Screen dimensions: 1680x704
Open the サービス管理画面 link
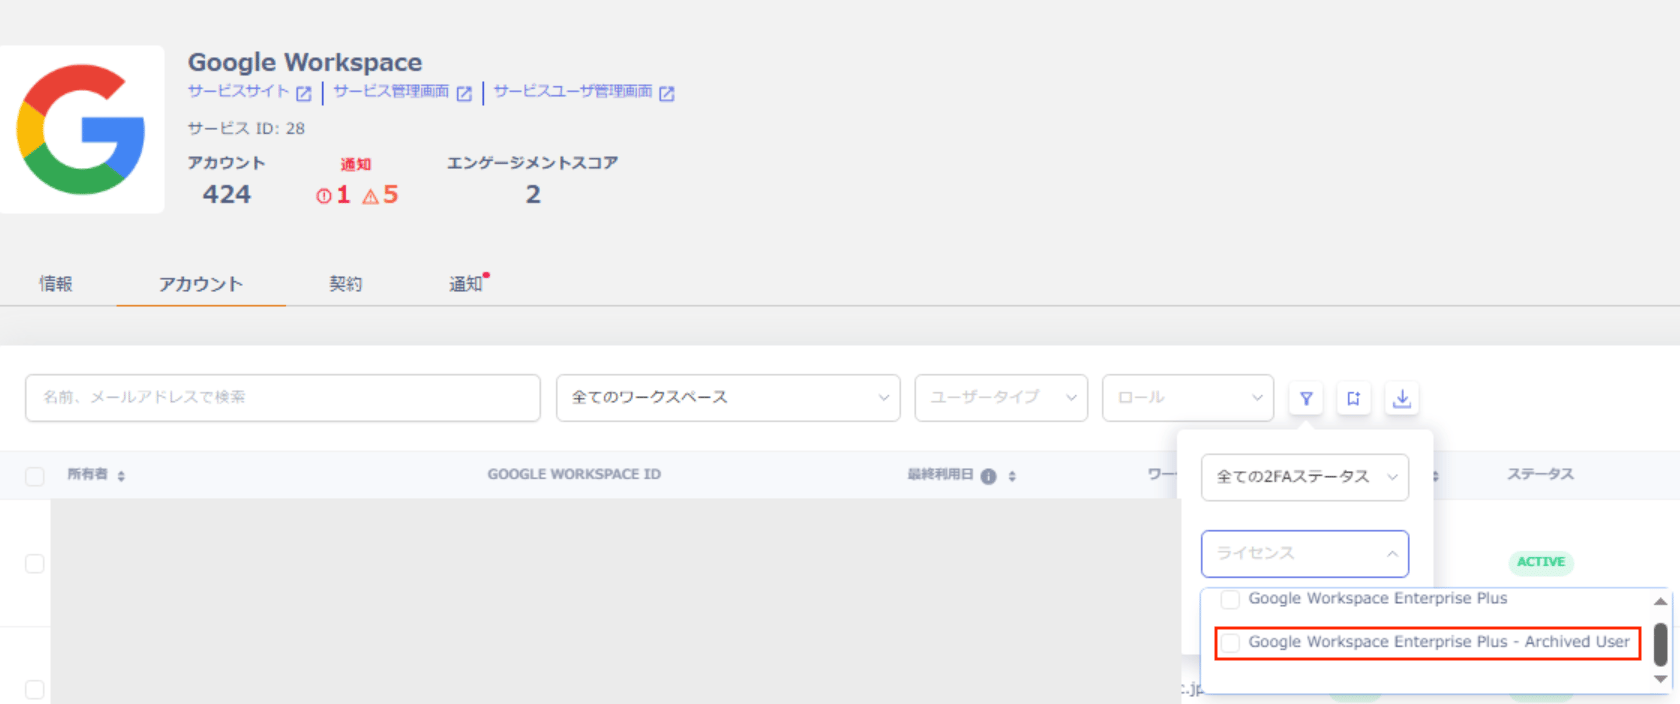click(391, 91)
